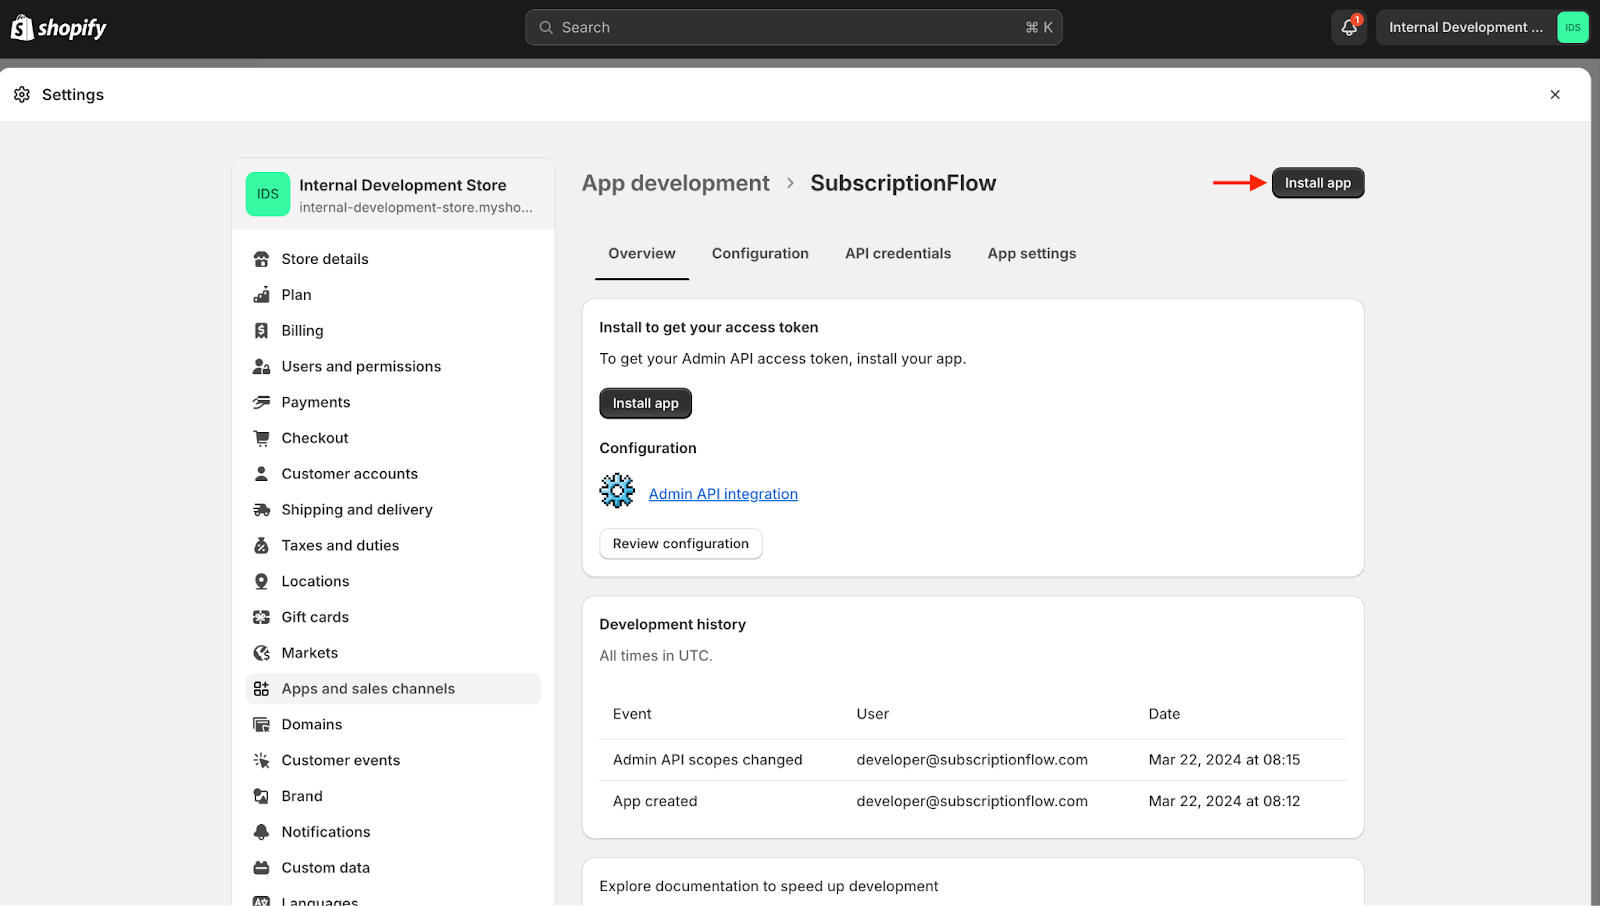1600x906 pixels.
Task: Click the Settings gear icon
Action: (22, 94)
